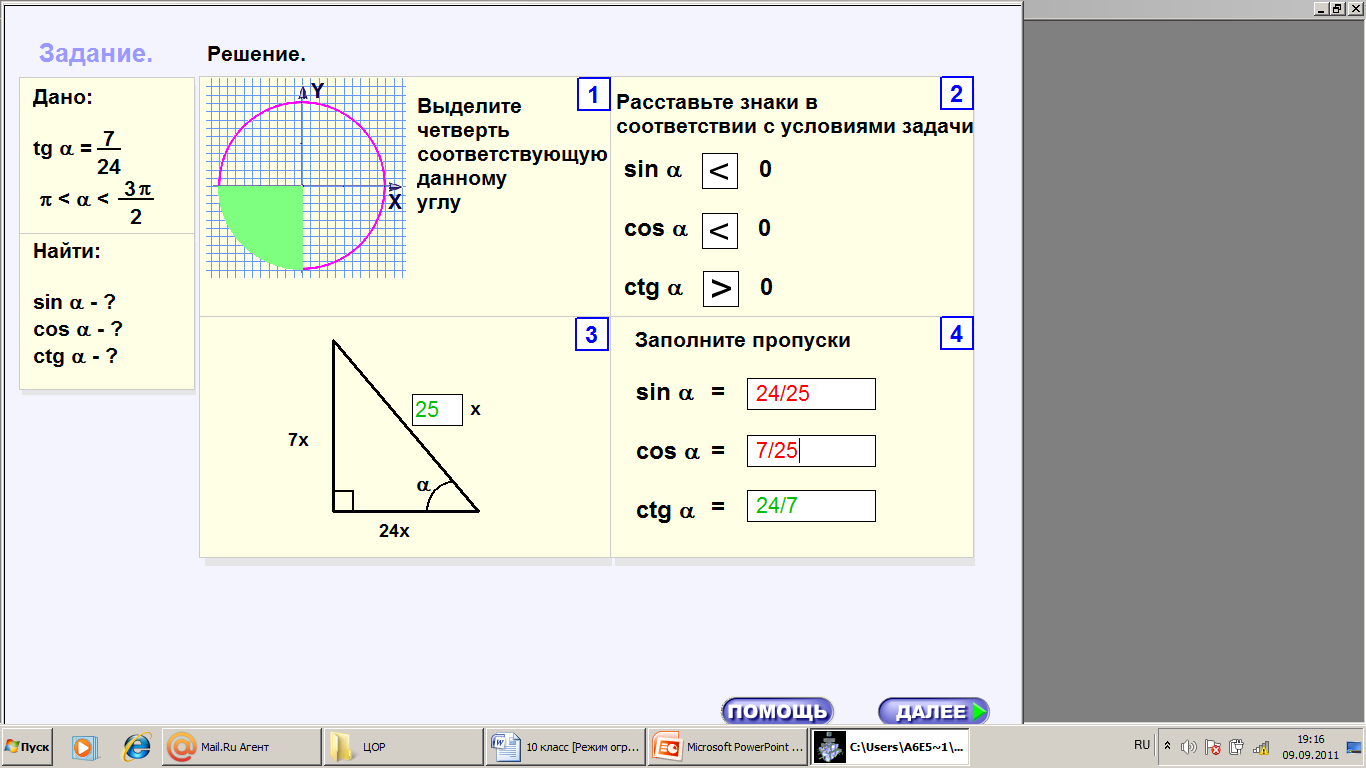Open the volume speaker tray icon

(1189, 747)
